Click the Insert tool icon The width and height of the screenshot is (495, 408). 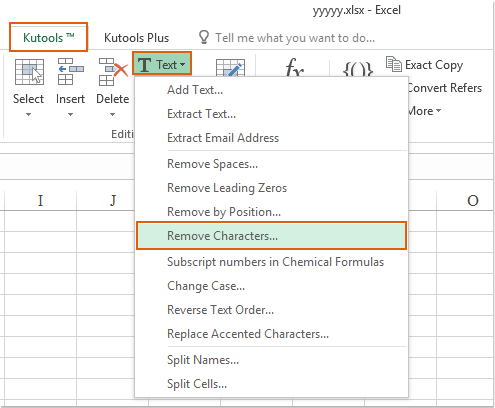point(70,71)
